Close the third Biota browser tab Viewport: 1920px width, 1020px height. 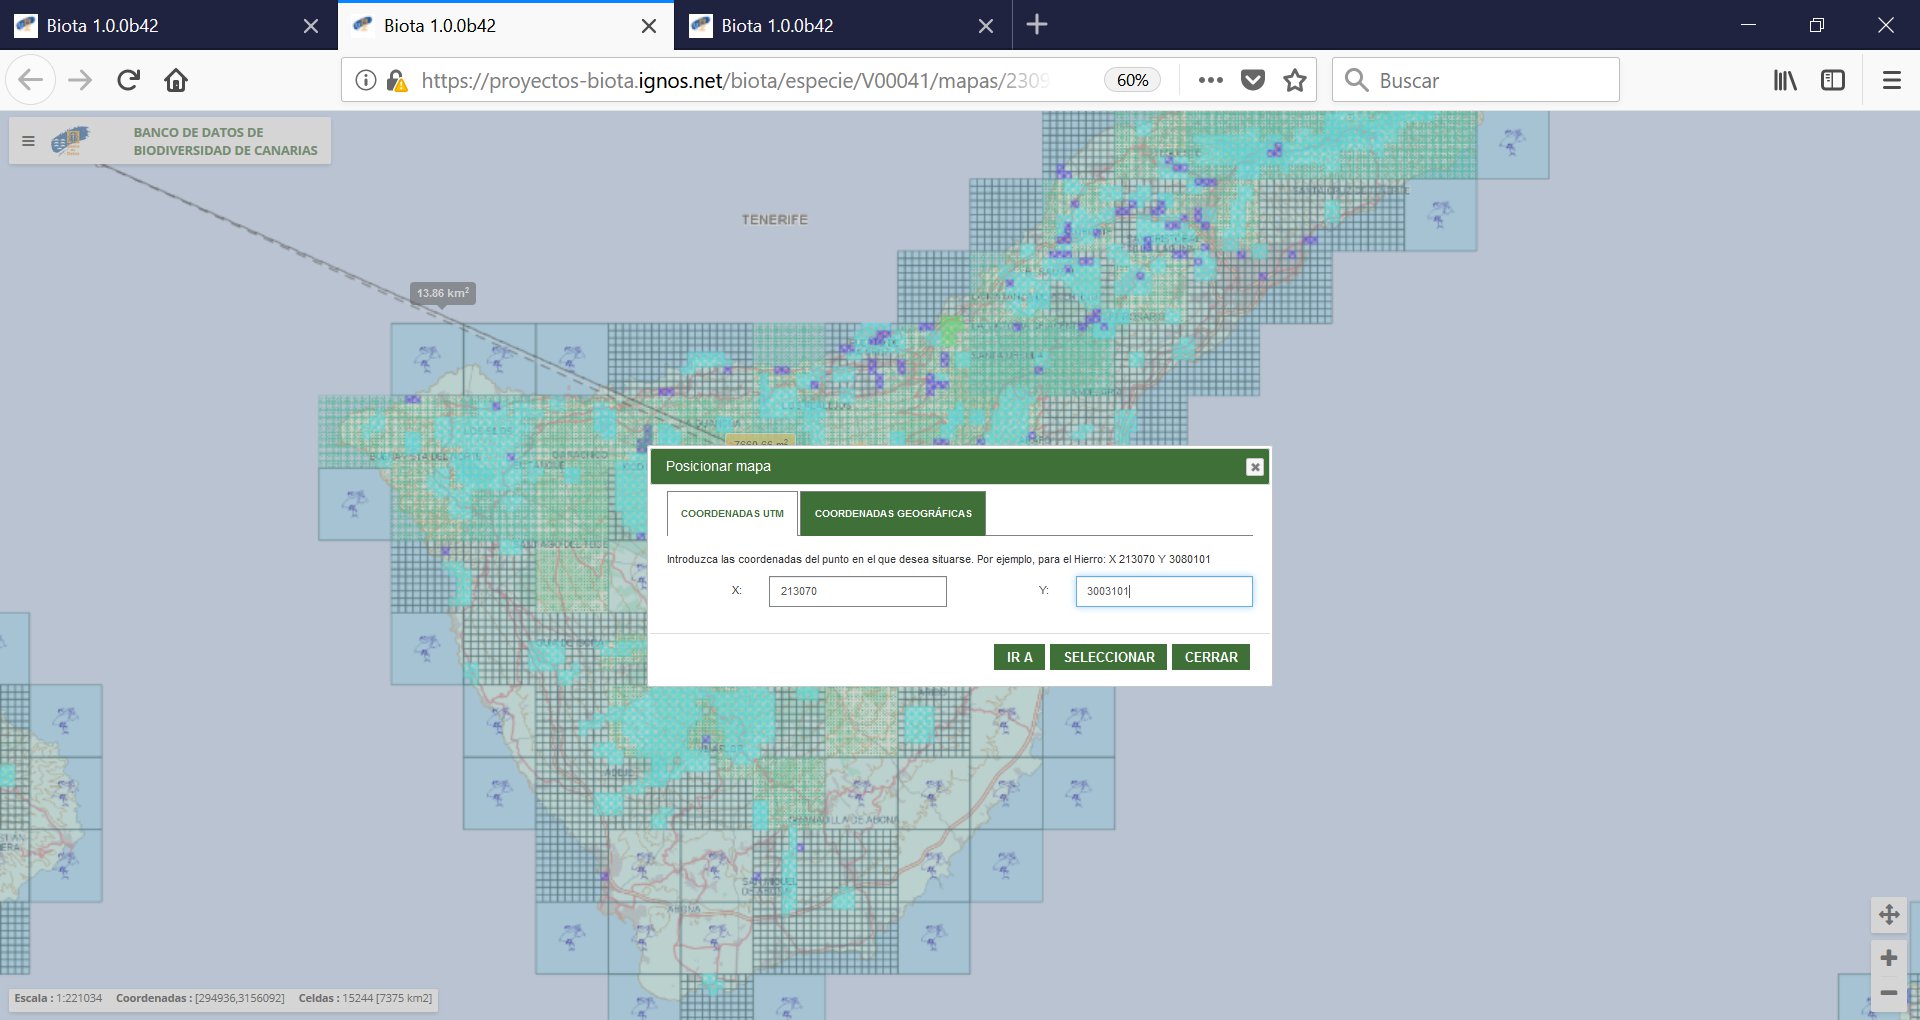pyautogui.click(x=986, y=26)
